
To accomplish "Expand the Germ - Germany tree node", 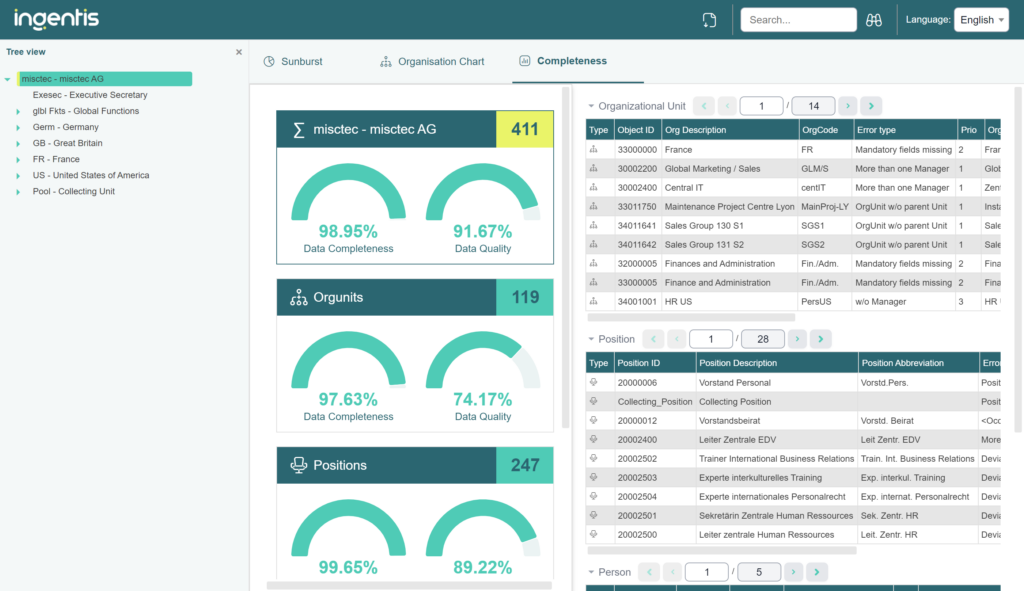I will (x=18, y=128).
